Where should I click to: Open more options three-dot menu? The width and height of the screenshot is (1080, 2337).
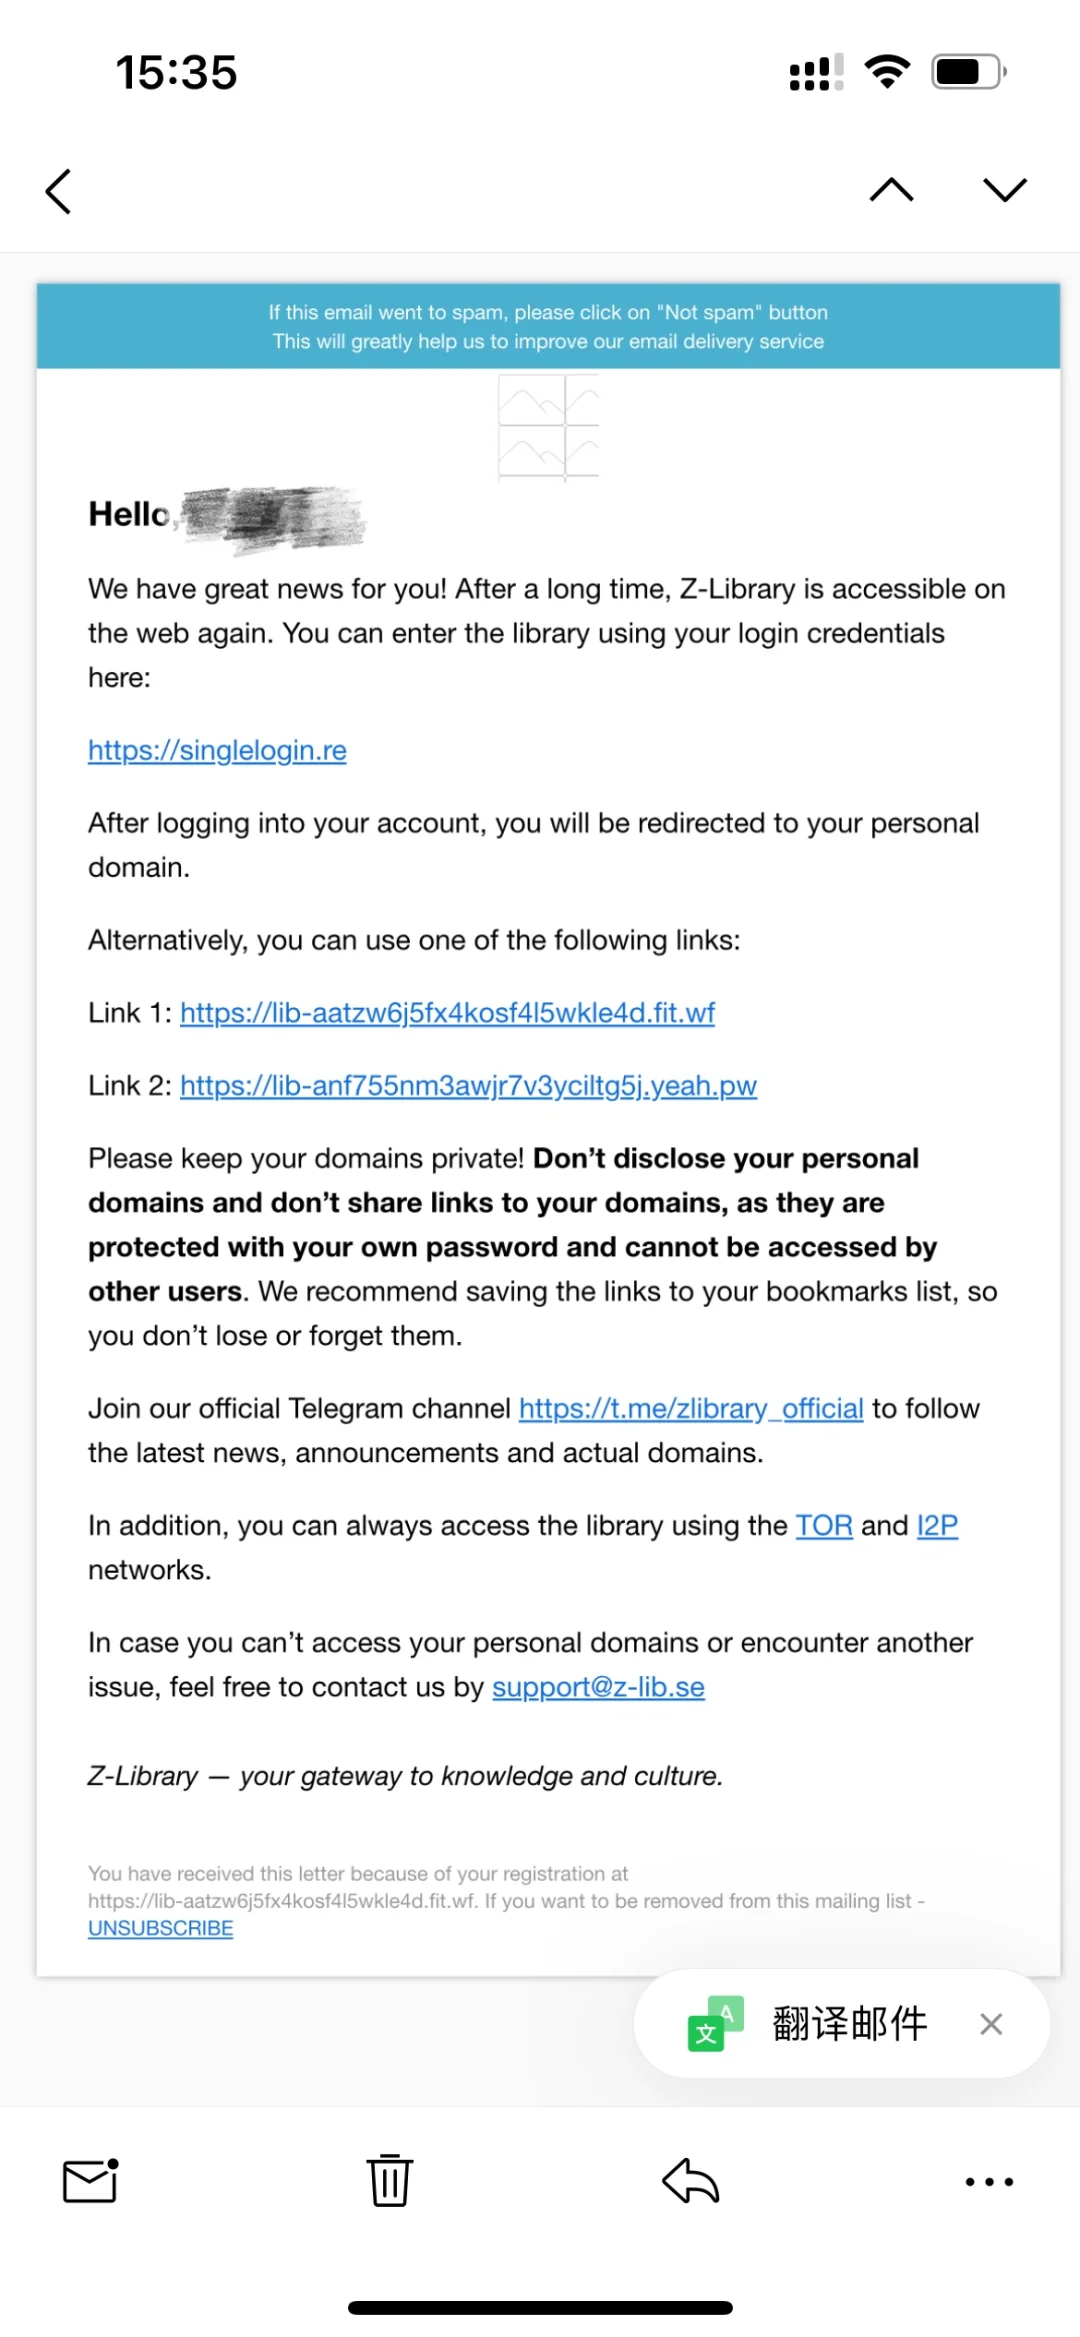tap(989, 2182)
